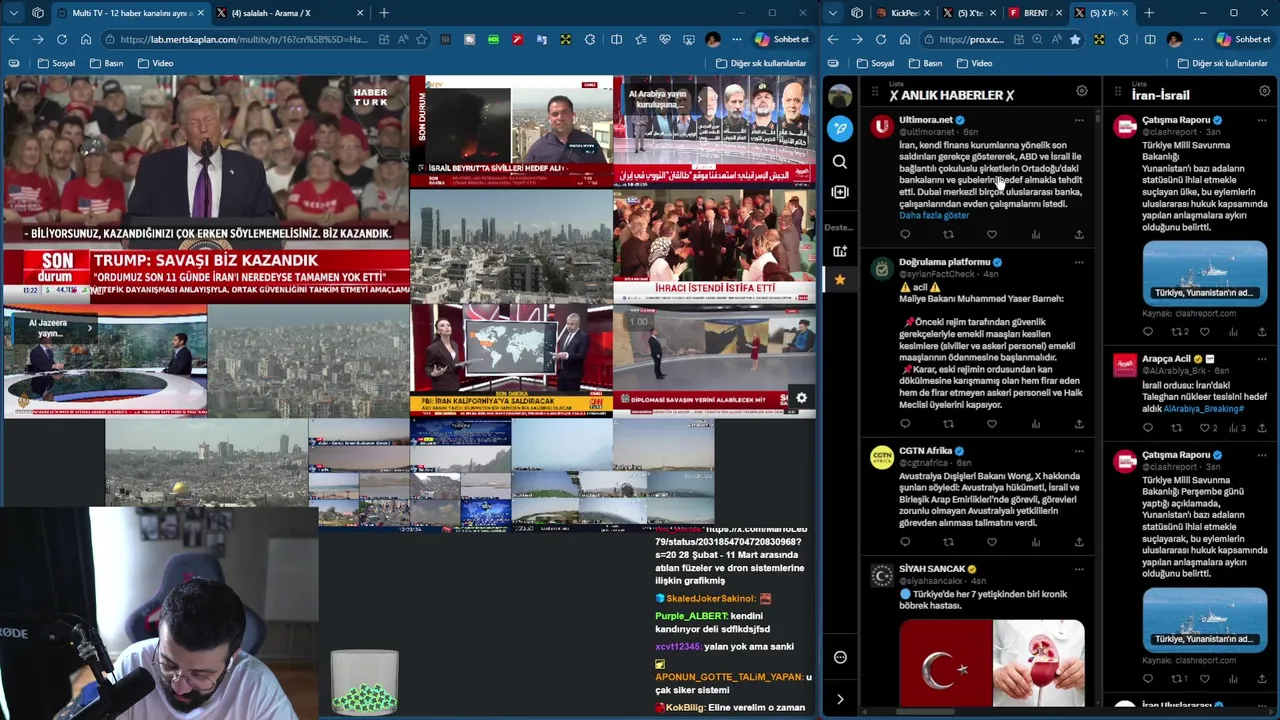Like the CGTN Afrika post
Screen dimensions: 1280x720
click(x=991, y=542)
